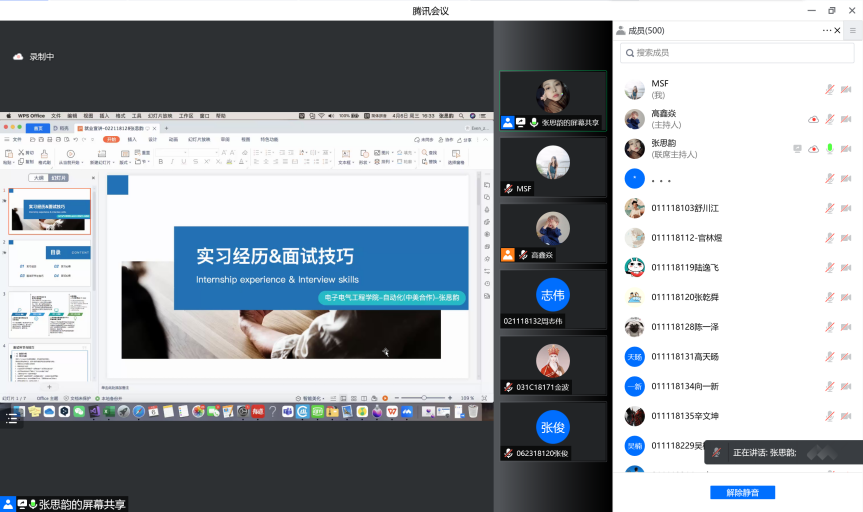This screenshot has width=863, height=512.
Task: Click muted mic icon on MSF video tile
Action: pyautogui.click(x=509, y=188)
